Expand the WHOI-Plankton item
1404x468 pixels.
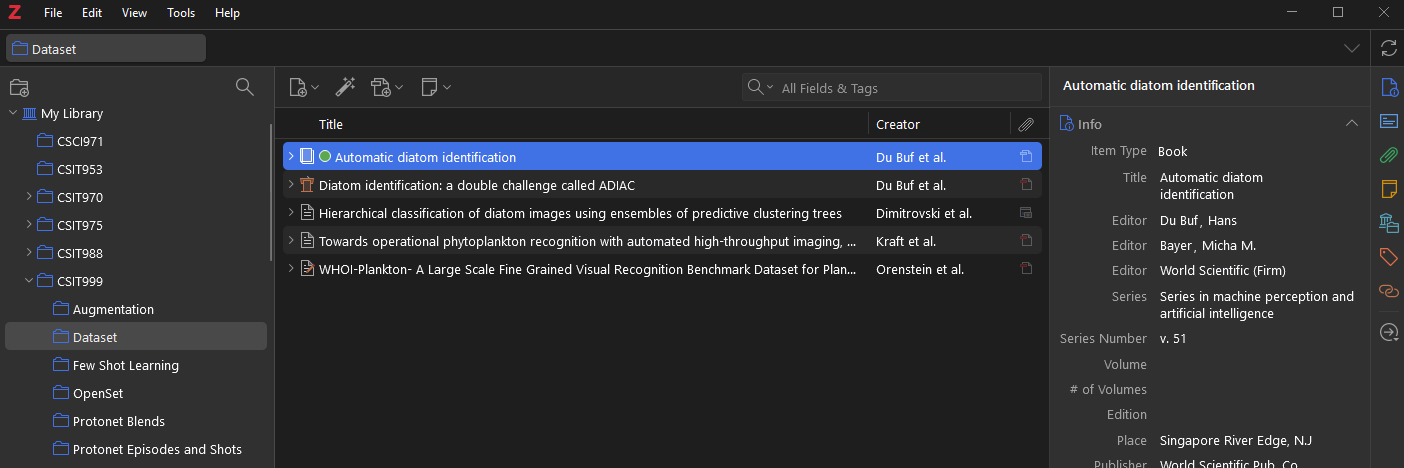tap(291, 269)
